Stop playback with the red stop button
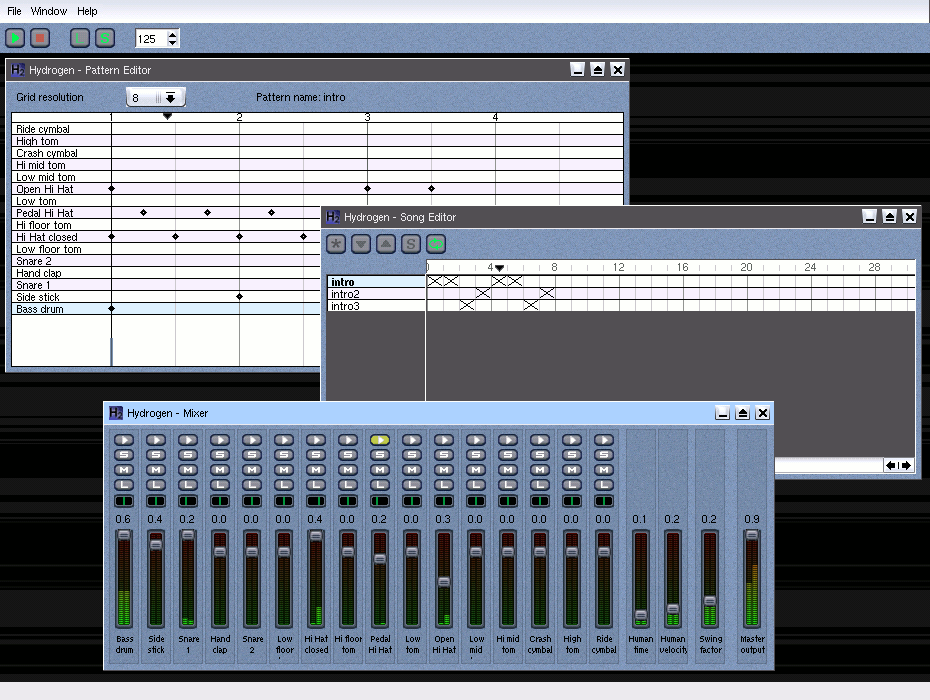The width and height of the screenshot is (930, 700). (40, 39)
